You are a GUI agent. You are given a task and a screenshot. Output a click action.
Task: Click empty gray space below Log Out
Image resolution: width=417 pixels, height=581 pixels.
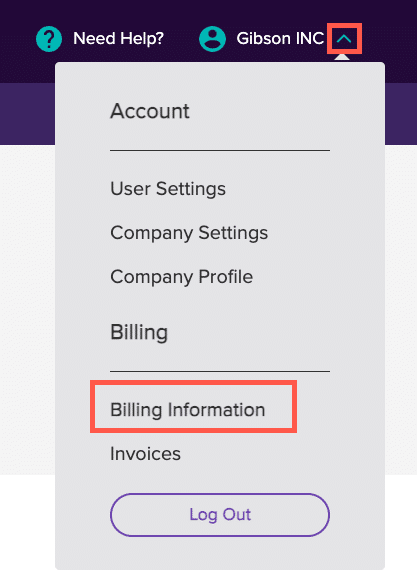tap(220, 554)
